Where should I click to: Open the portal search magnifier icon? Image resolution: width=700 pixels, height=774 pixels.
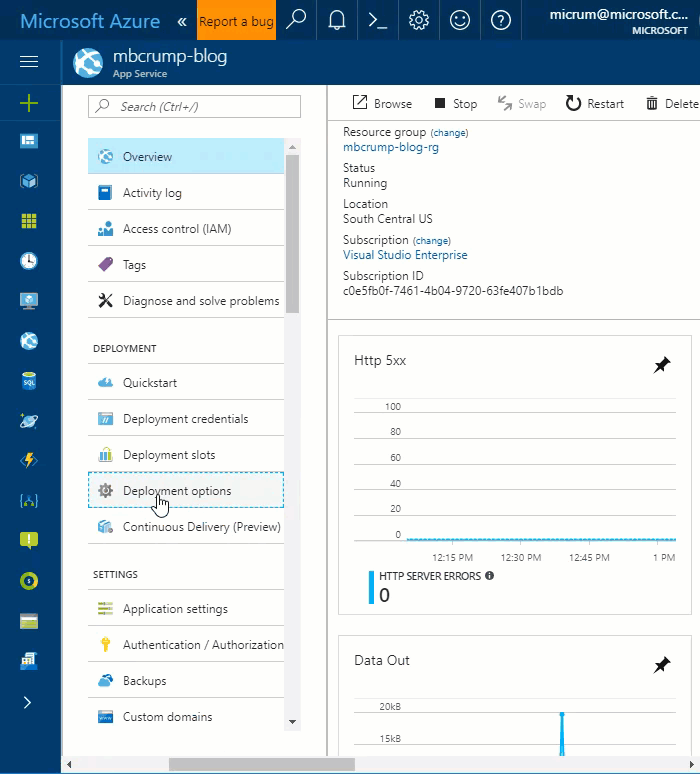[296, 20]
